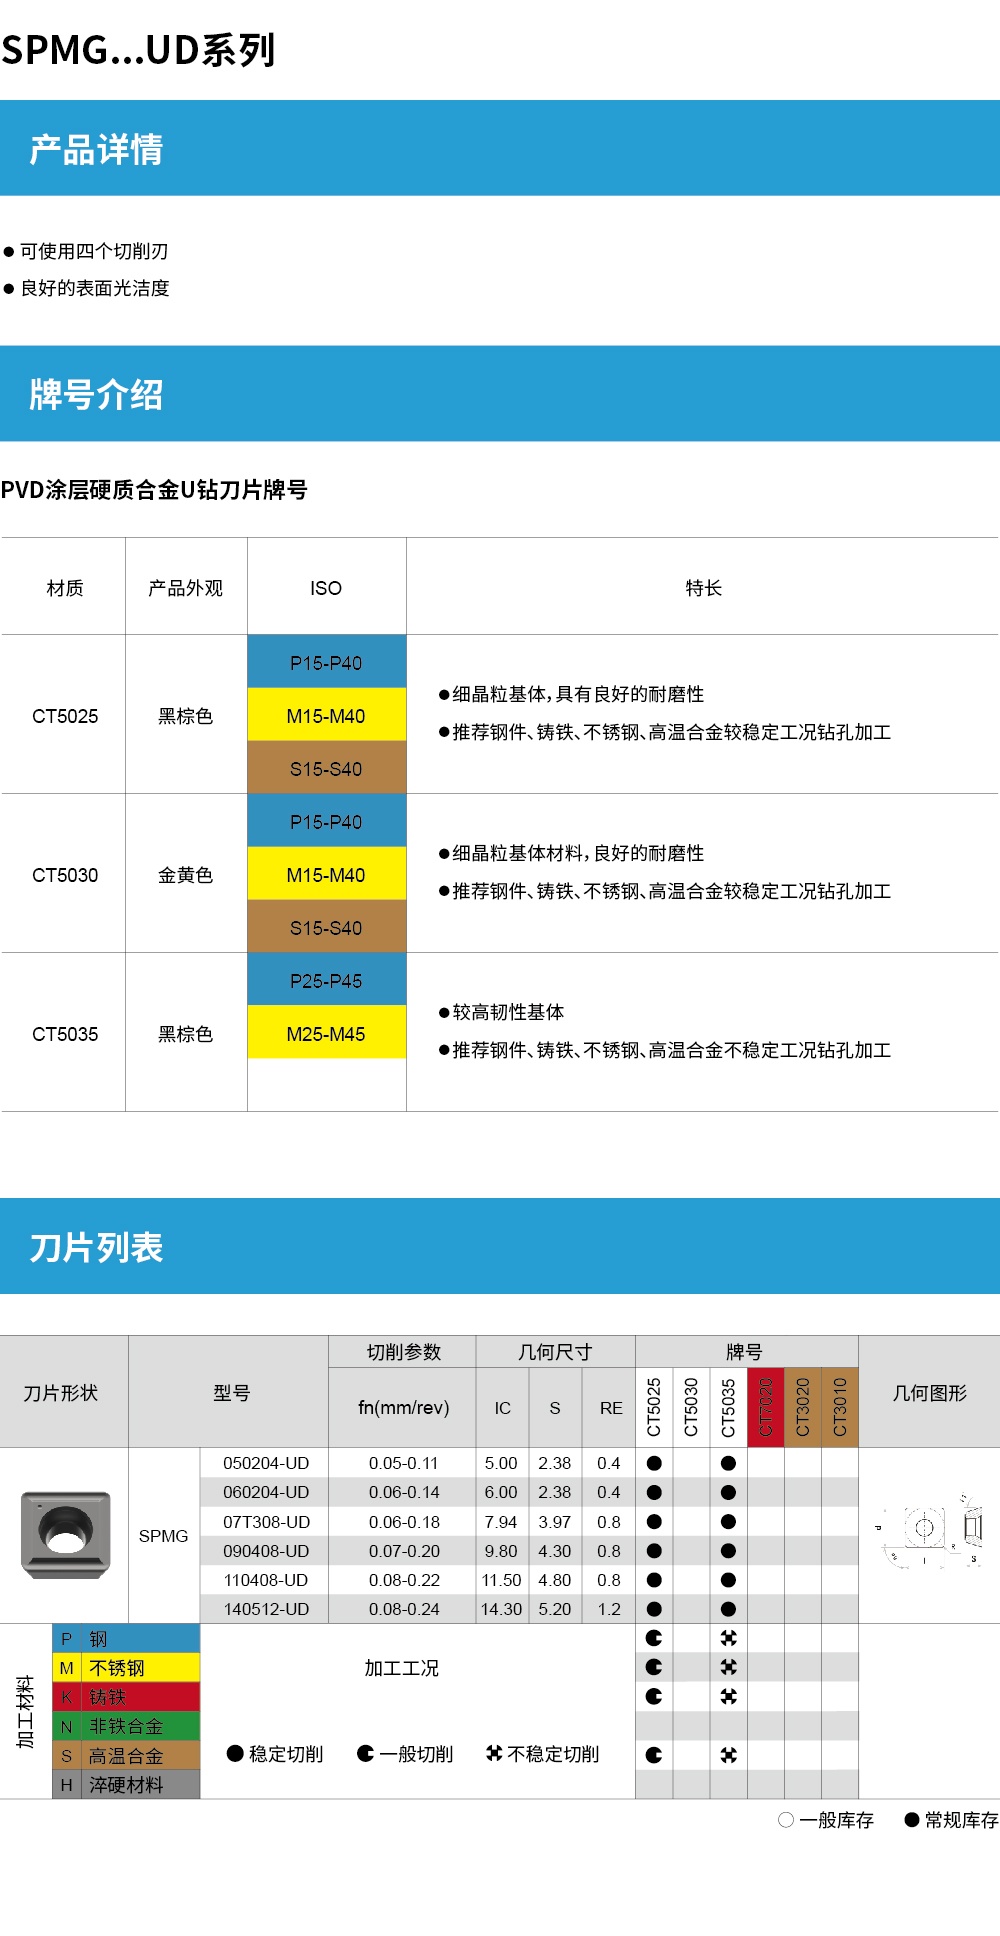Click model 07T308-UD in the table
Viewport: 1000px width, 1936px height.
click(266, 1522)
